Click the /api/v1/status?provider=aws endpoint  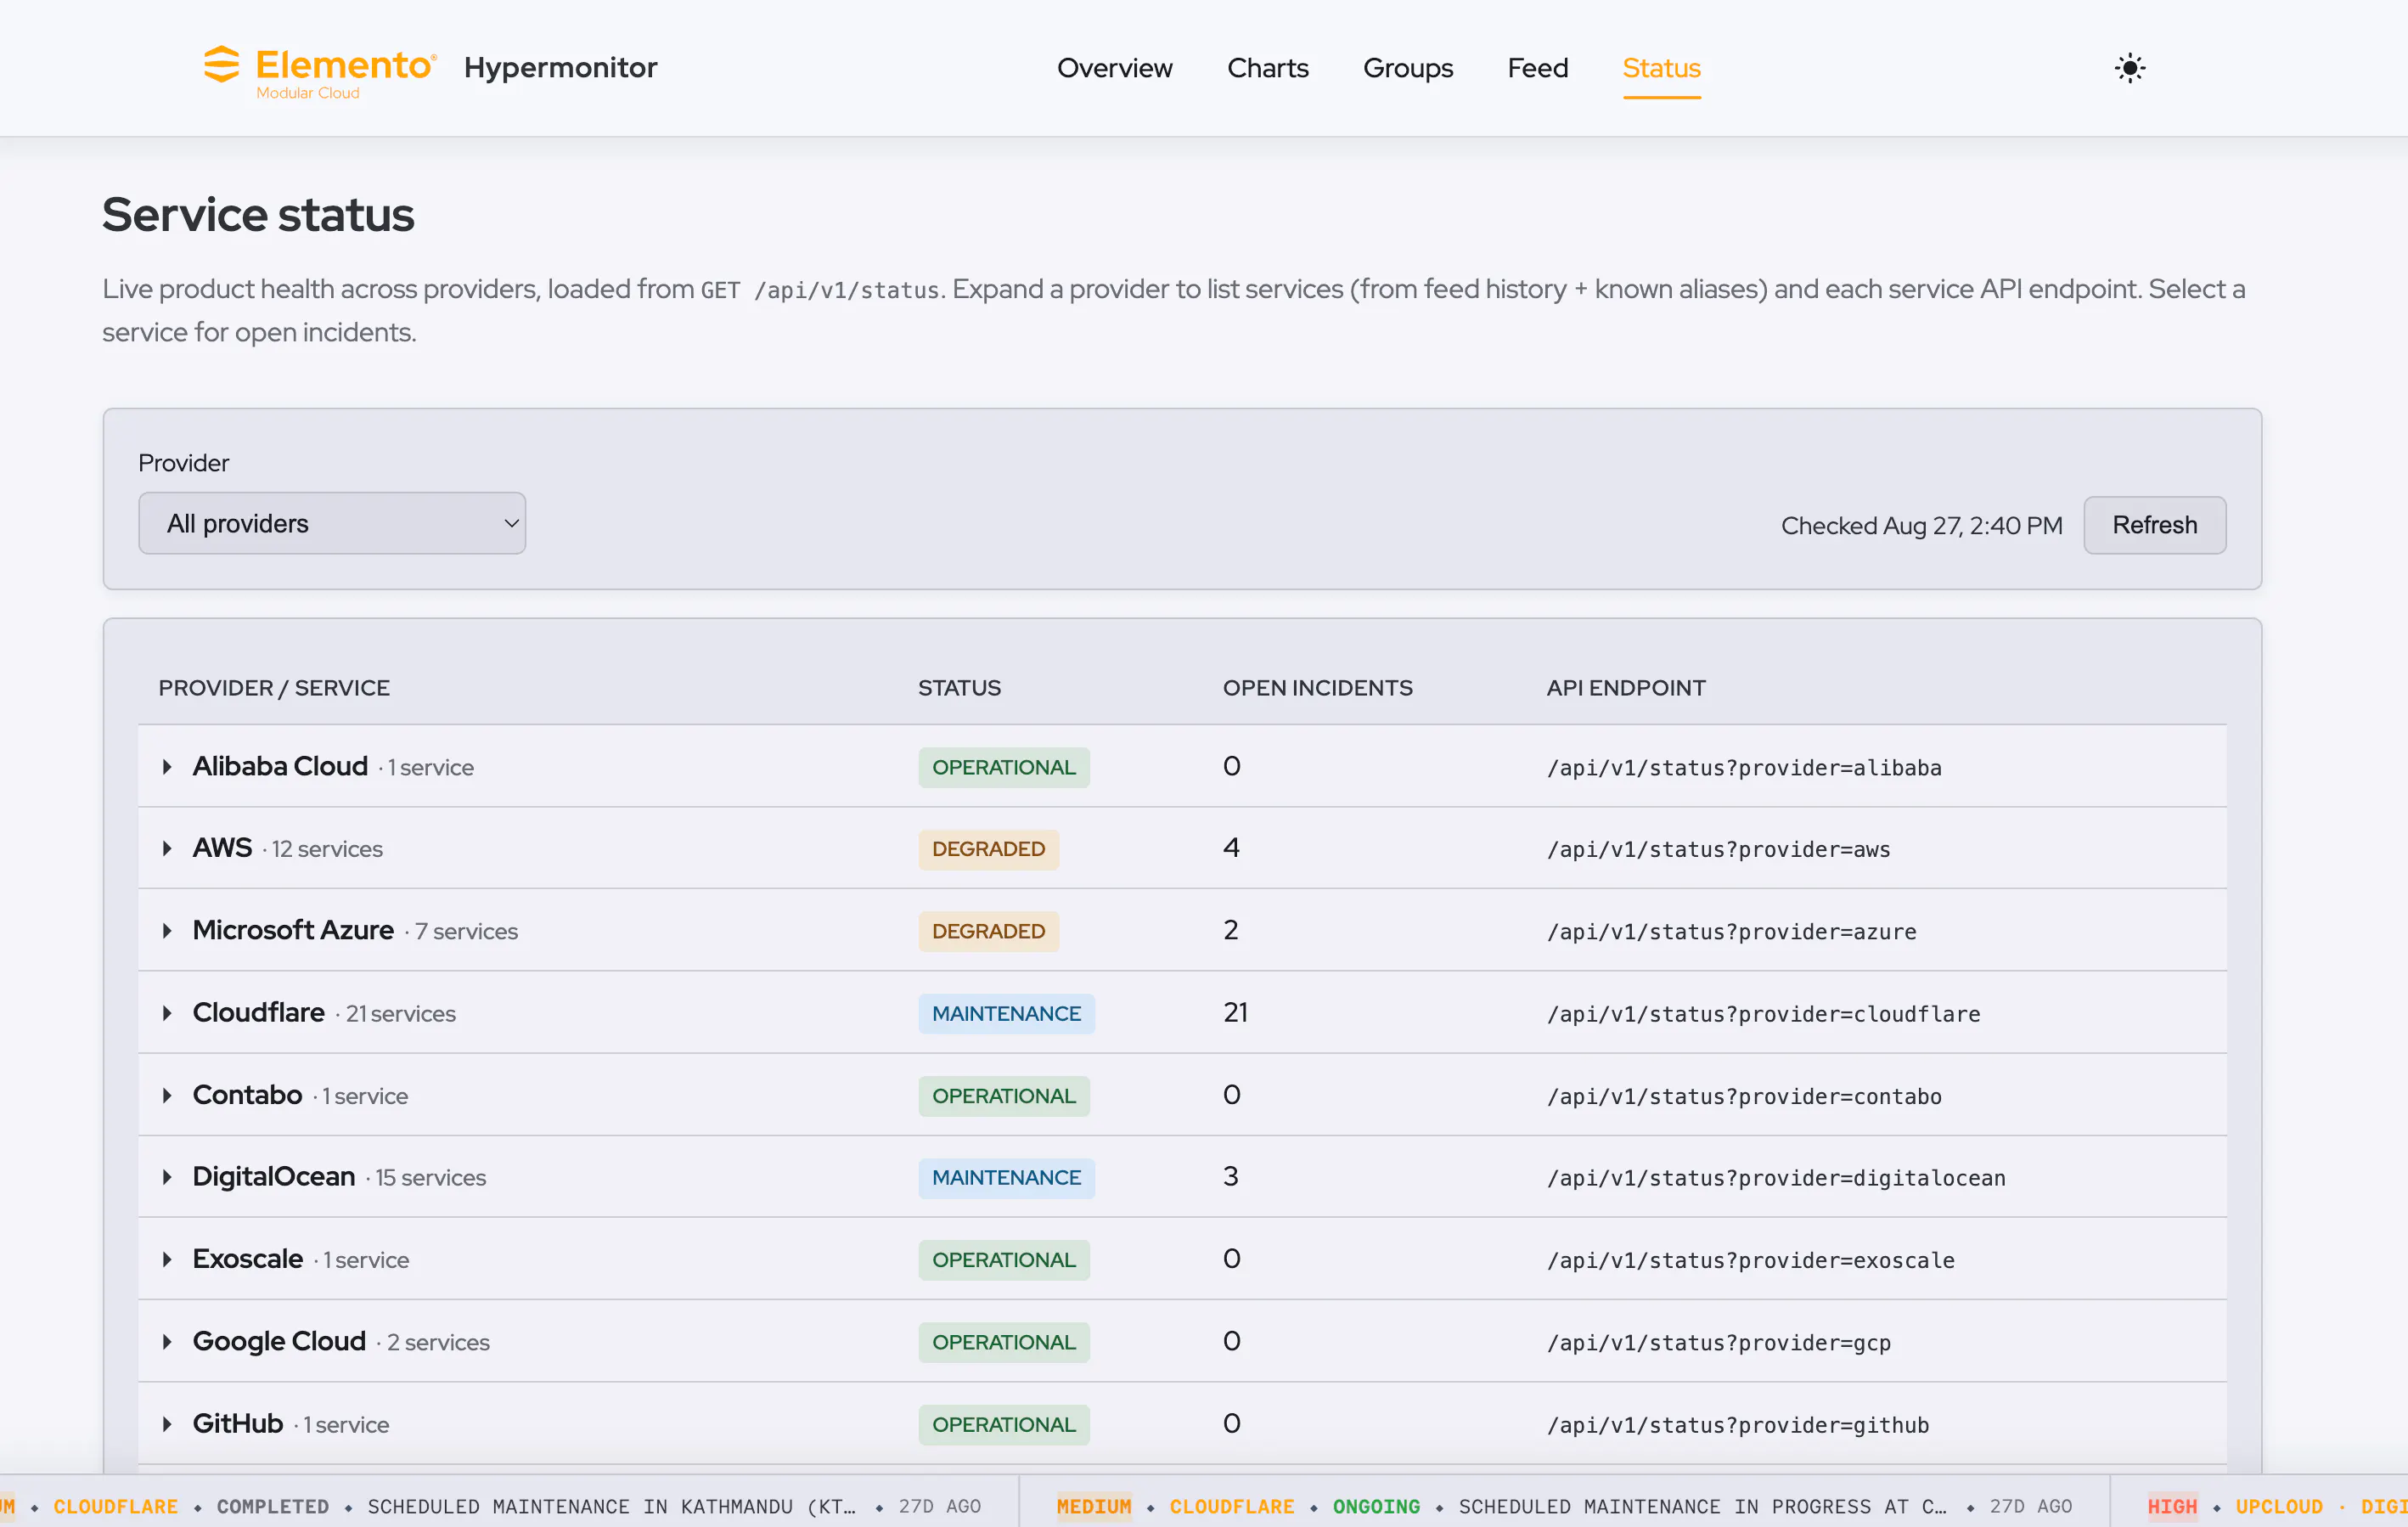[1719, 850]
